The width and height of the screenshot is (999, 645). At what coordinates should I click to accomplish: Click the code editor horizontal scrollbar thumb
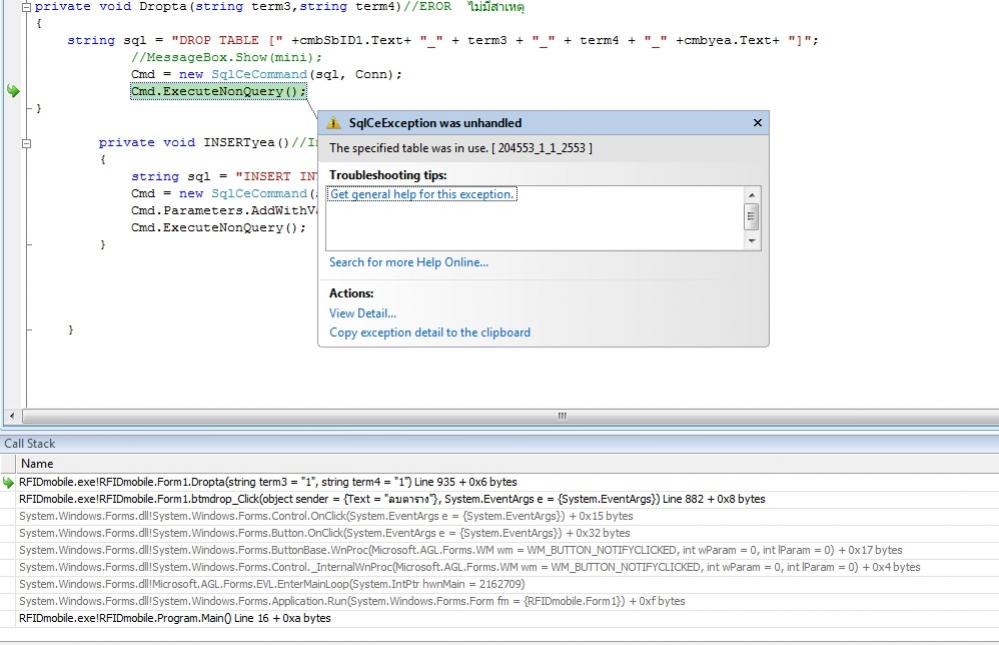tap(562, 416)
